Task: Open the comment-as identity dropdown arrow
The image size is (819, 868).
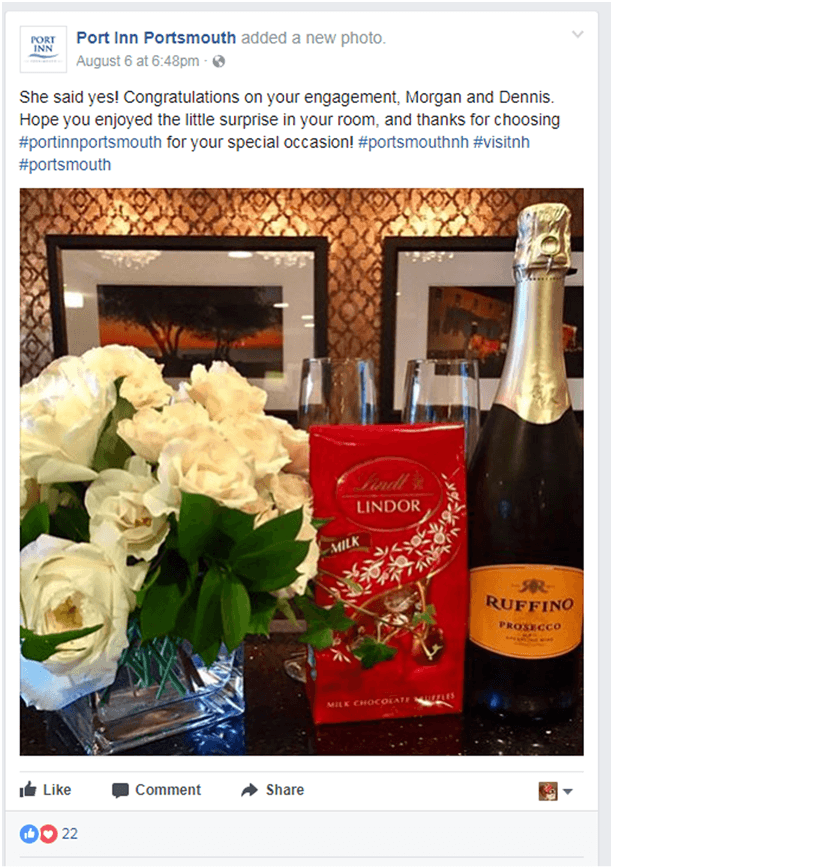Action: [x=568, y=792]
